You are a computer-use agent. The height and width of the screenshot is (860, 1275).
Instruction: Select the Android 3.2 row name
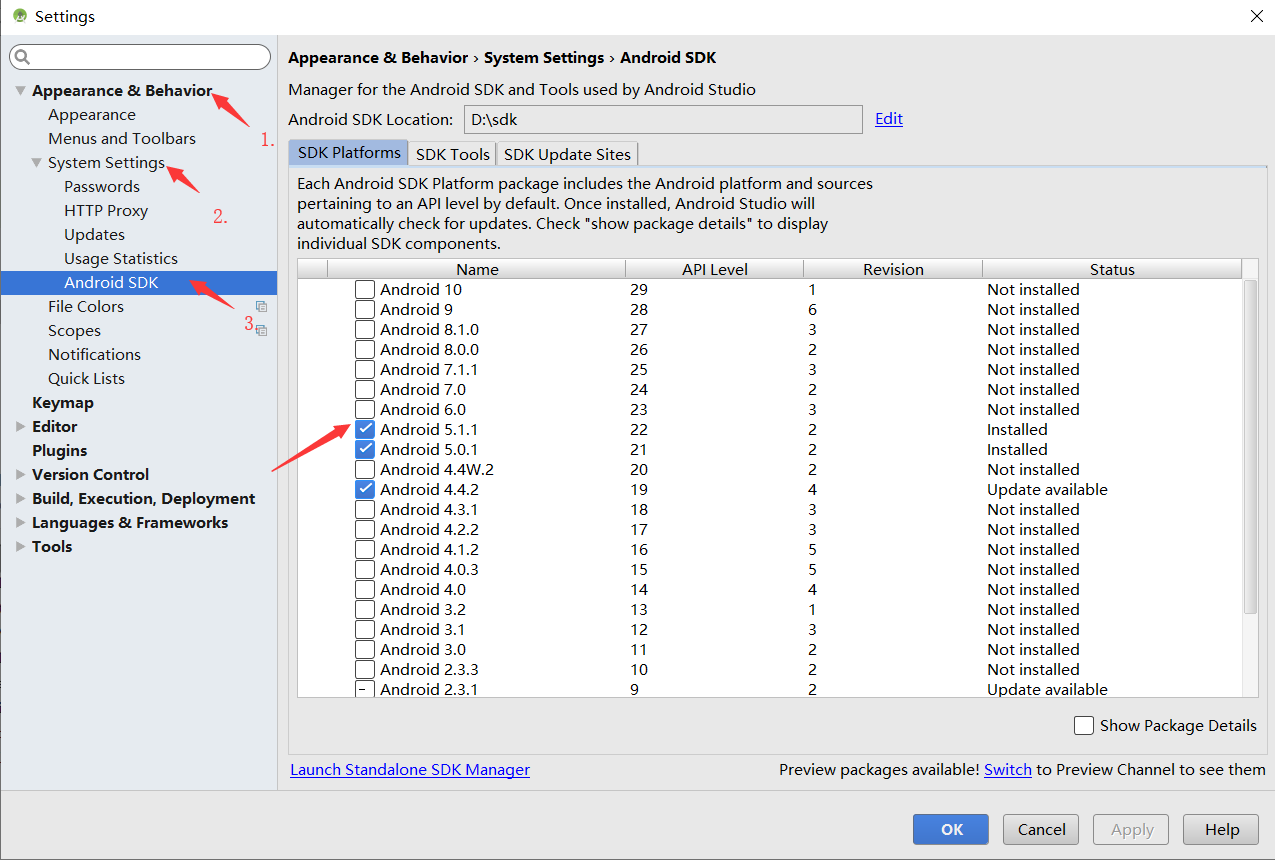click(423, 610)
